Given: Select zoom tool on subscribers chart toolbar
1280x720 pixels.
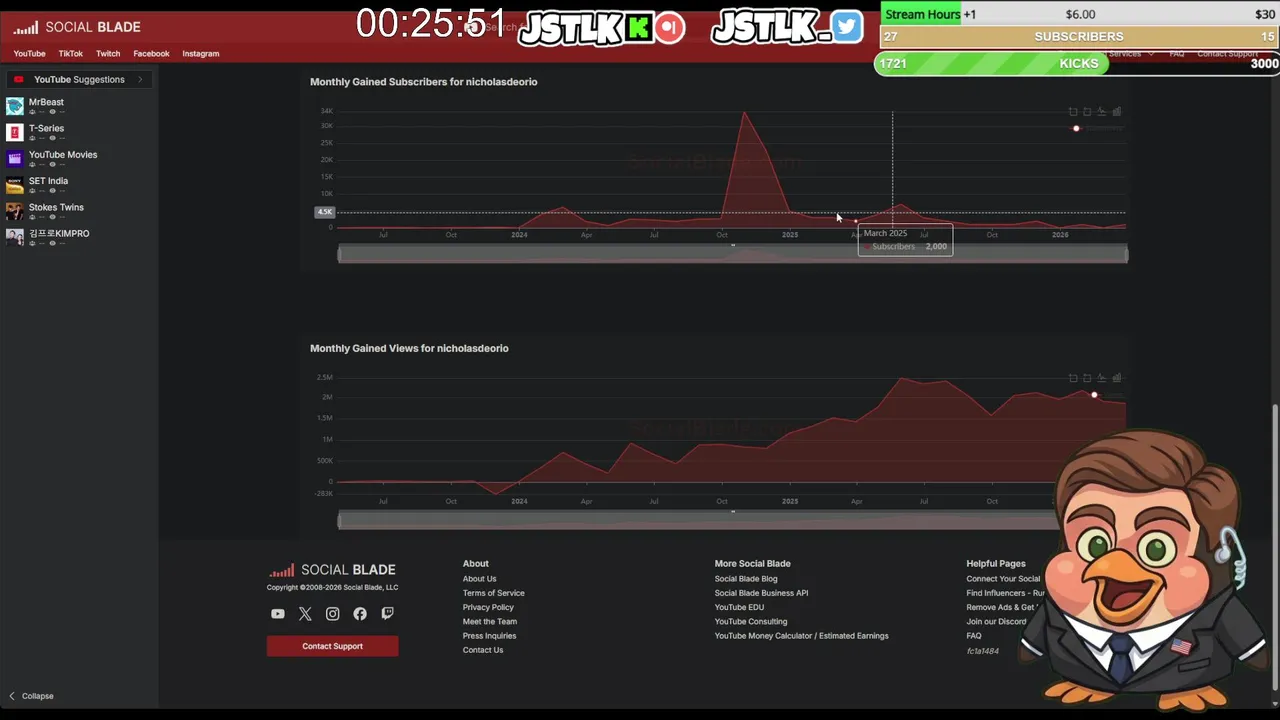Looking at the screenshot, I should coord(1073,112).
